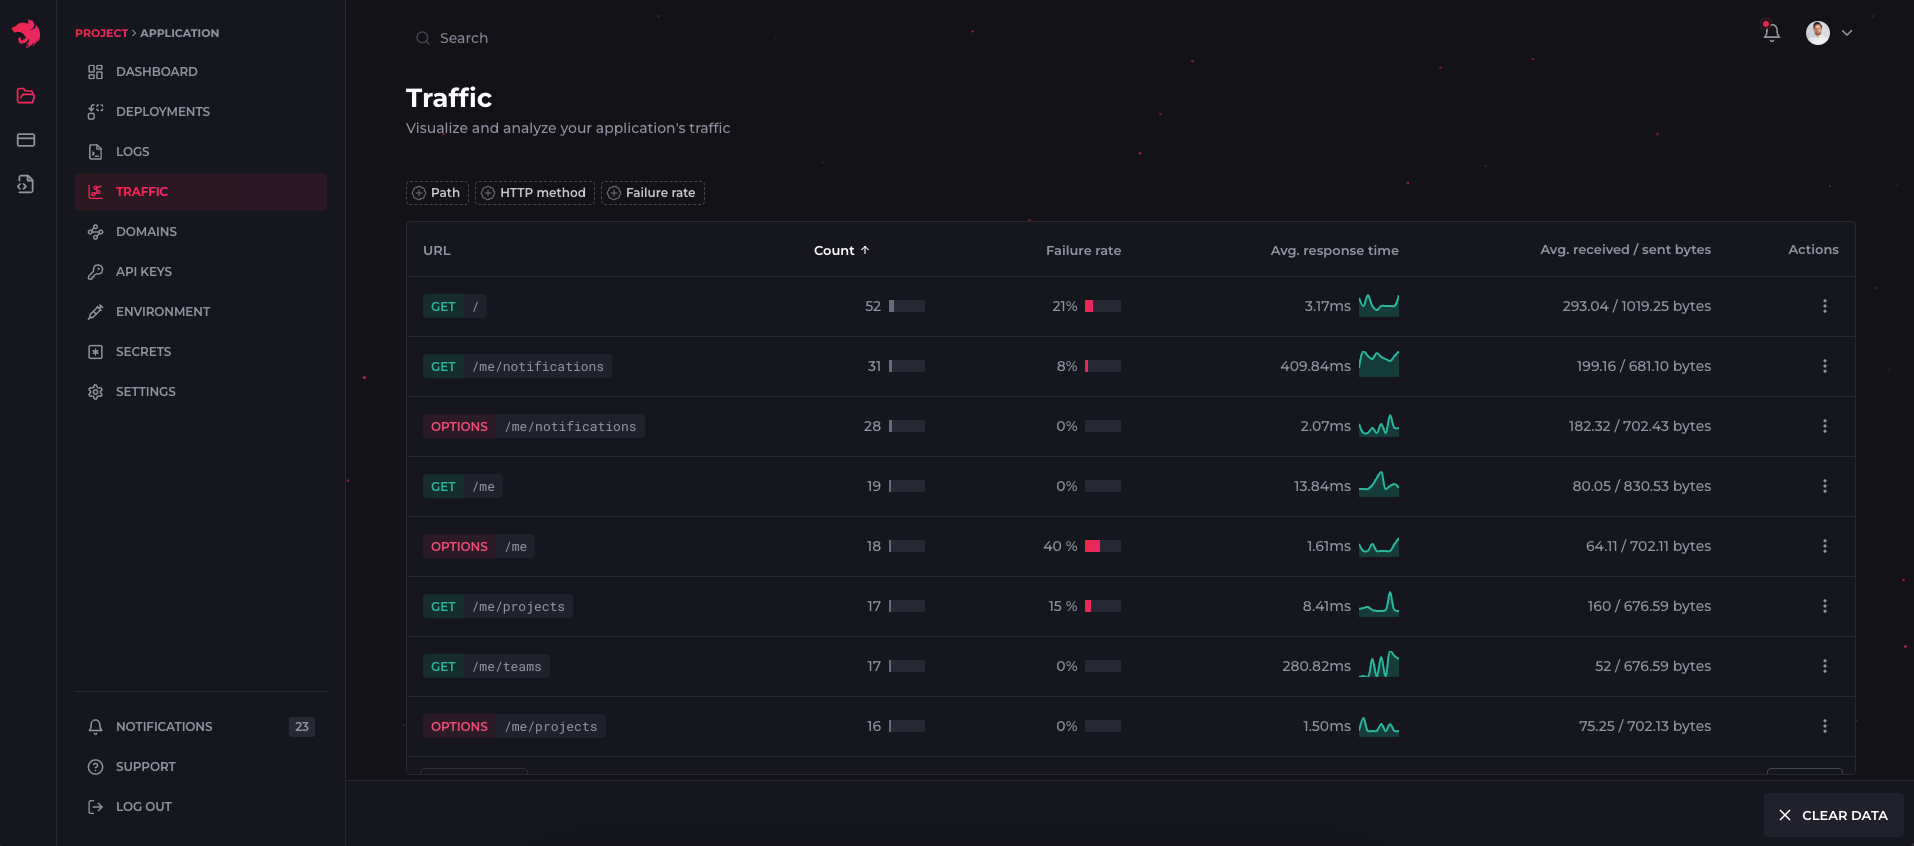Click the user avatar in header

click(1818, 33)
